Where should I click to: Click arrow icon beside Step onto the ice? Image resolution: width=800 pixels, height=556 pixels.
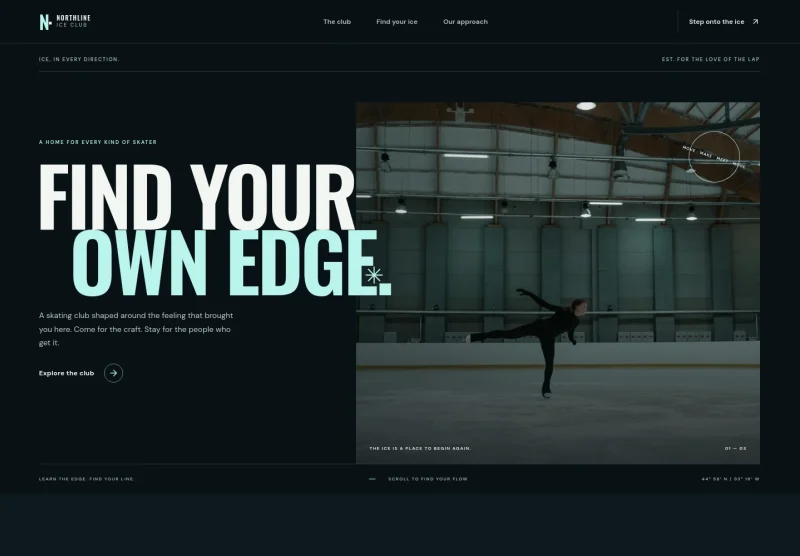[756, 22]
